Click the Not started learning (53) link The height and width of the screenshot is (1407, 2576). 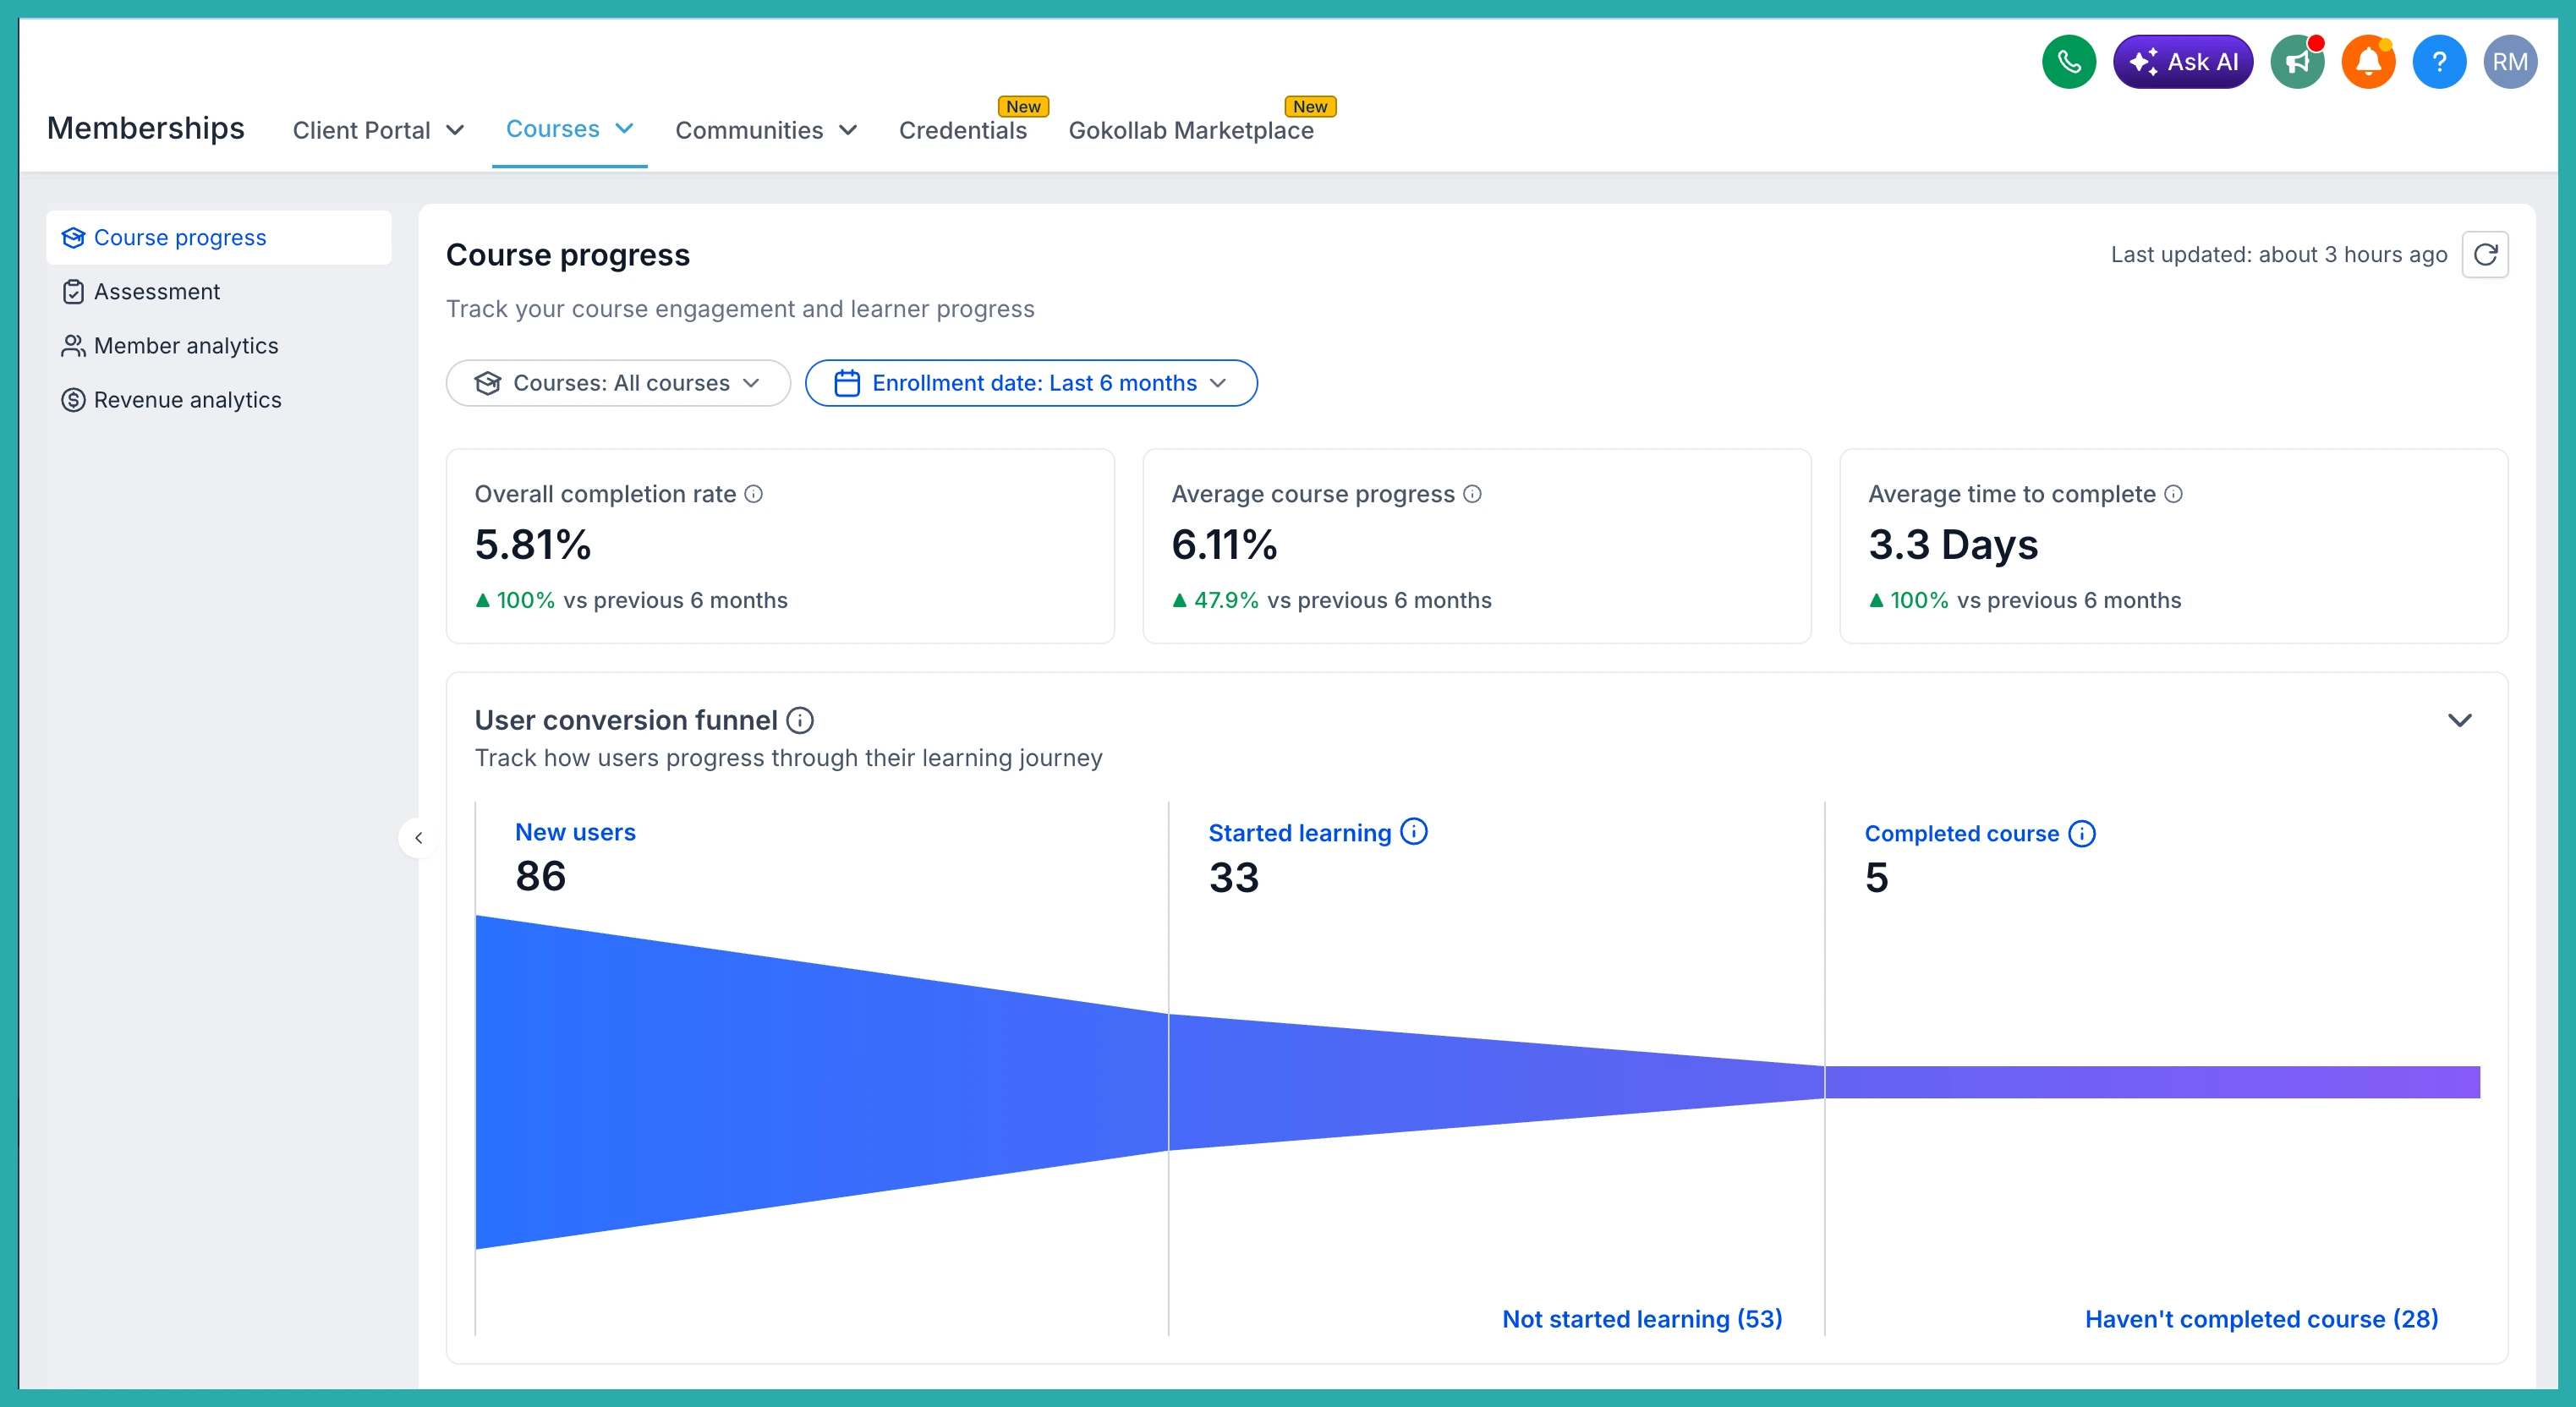pos(1642,1320)
